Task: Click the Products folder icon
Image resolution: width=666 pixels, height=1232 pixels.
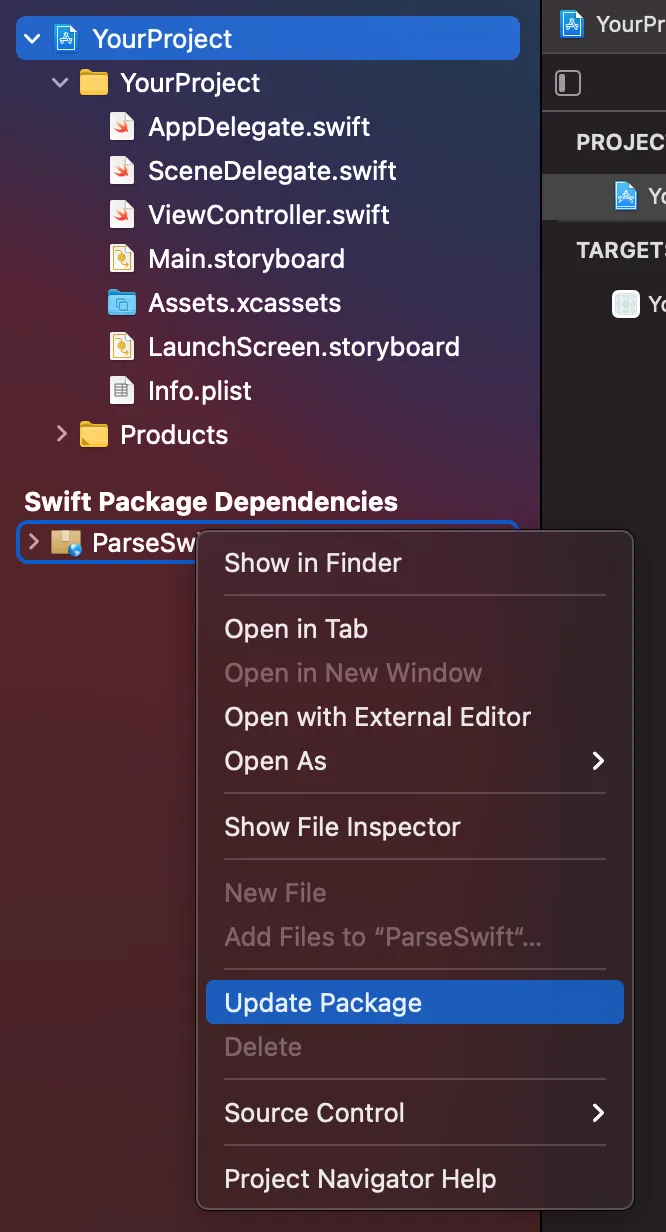Action: click(94, 435)
